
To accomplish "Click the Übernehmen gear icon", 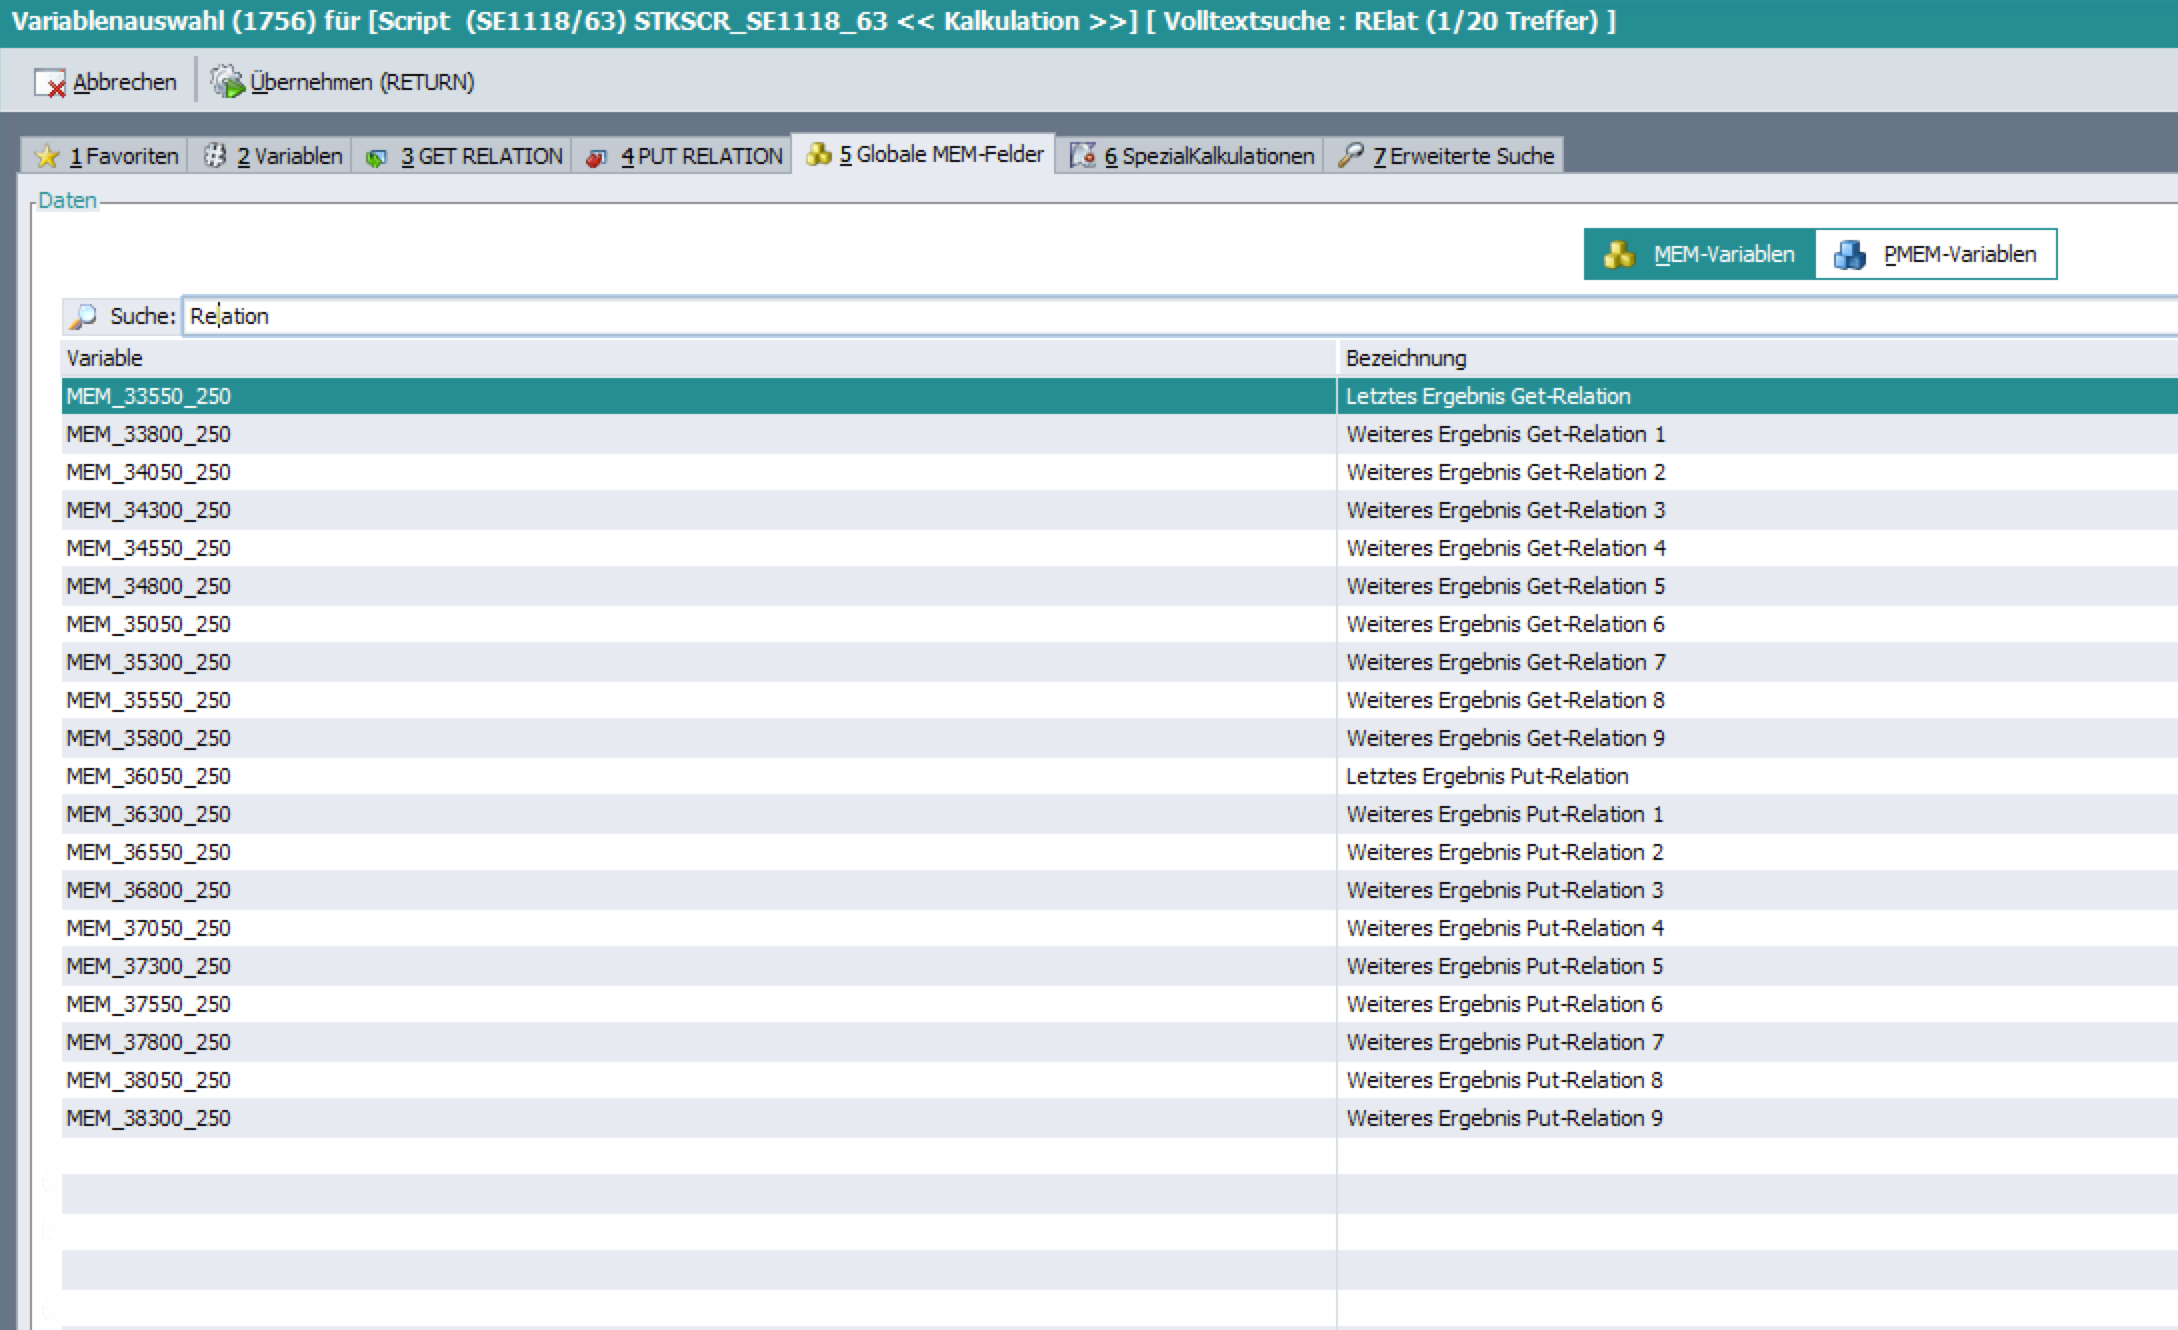I will [228, 82].
